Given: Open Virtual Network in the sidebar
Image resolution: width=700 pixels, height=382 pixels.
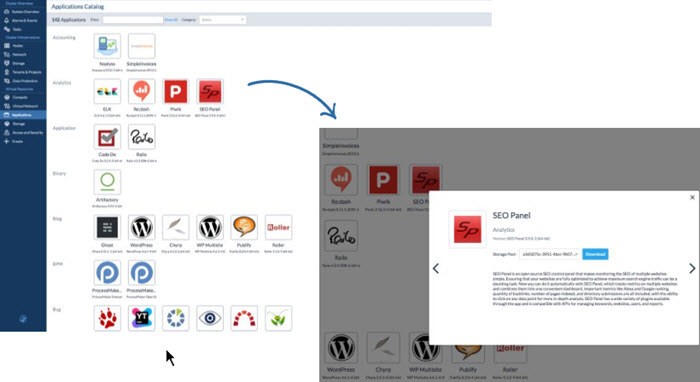Looking at the screenshot, I should coord(25,106).
